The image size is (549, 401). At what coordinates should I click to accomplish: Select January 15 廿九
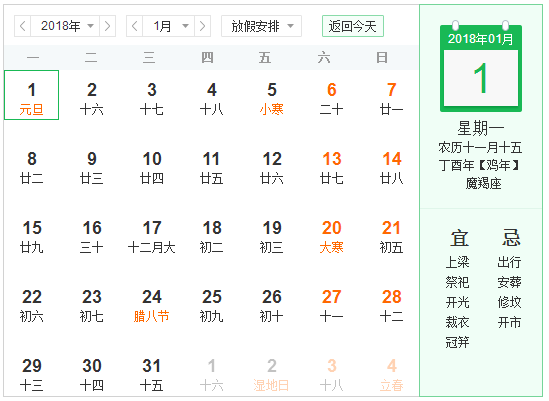[32, 236]
